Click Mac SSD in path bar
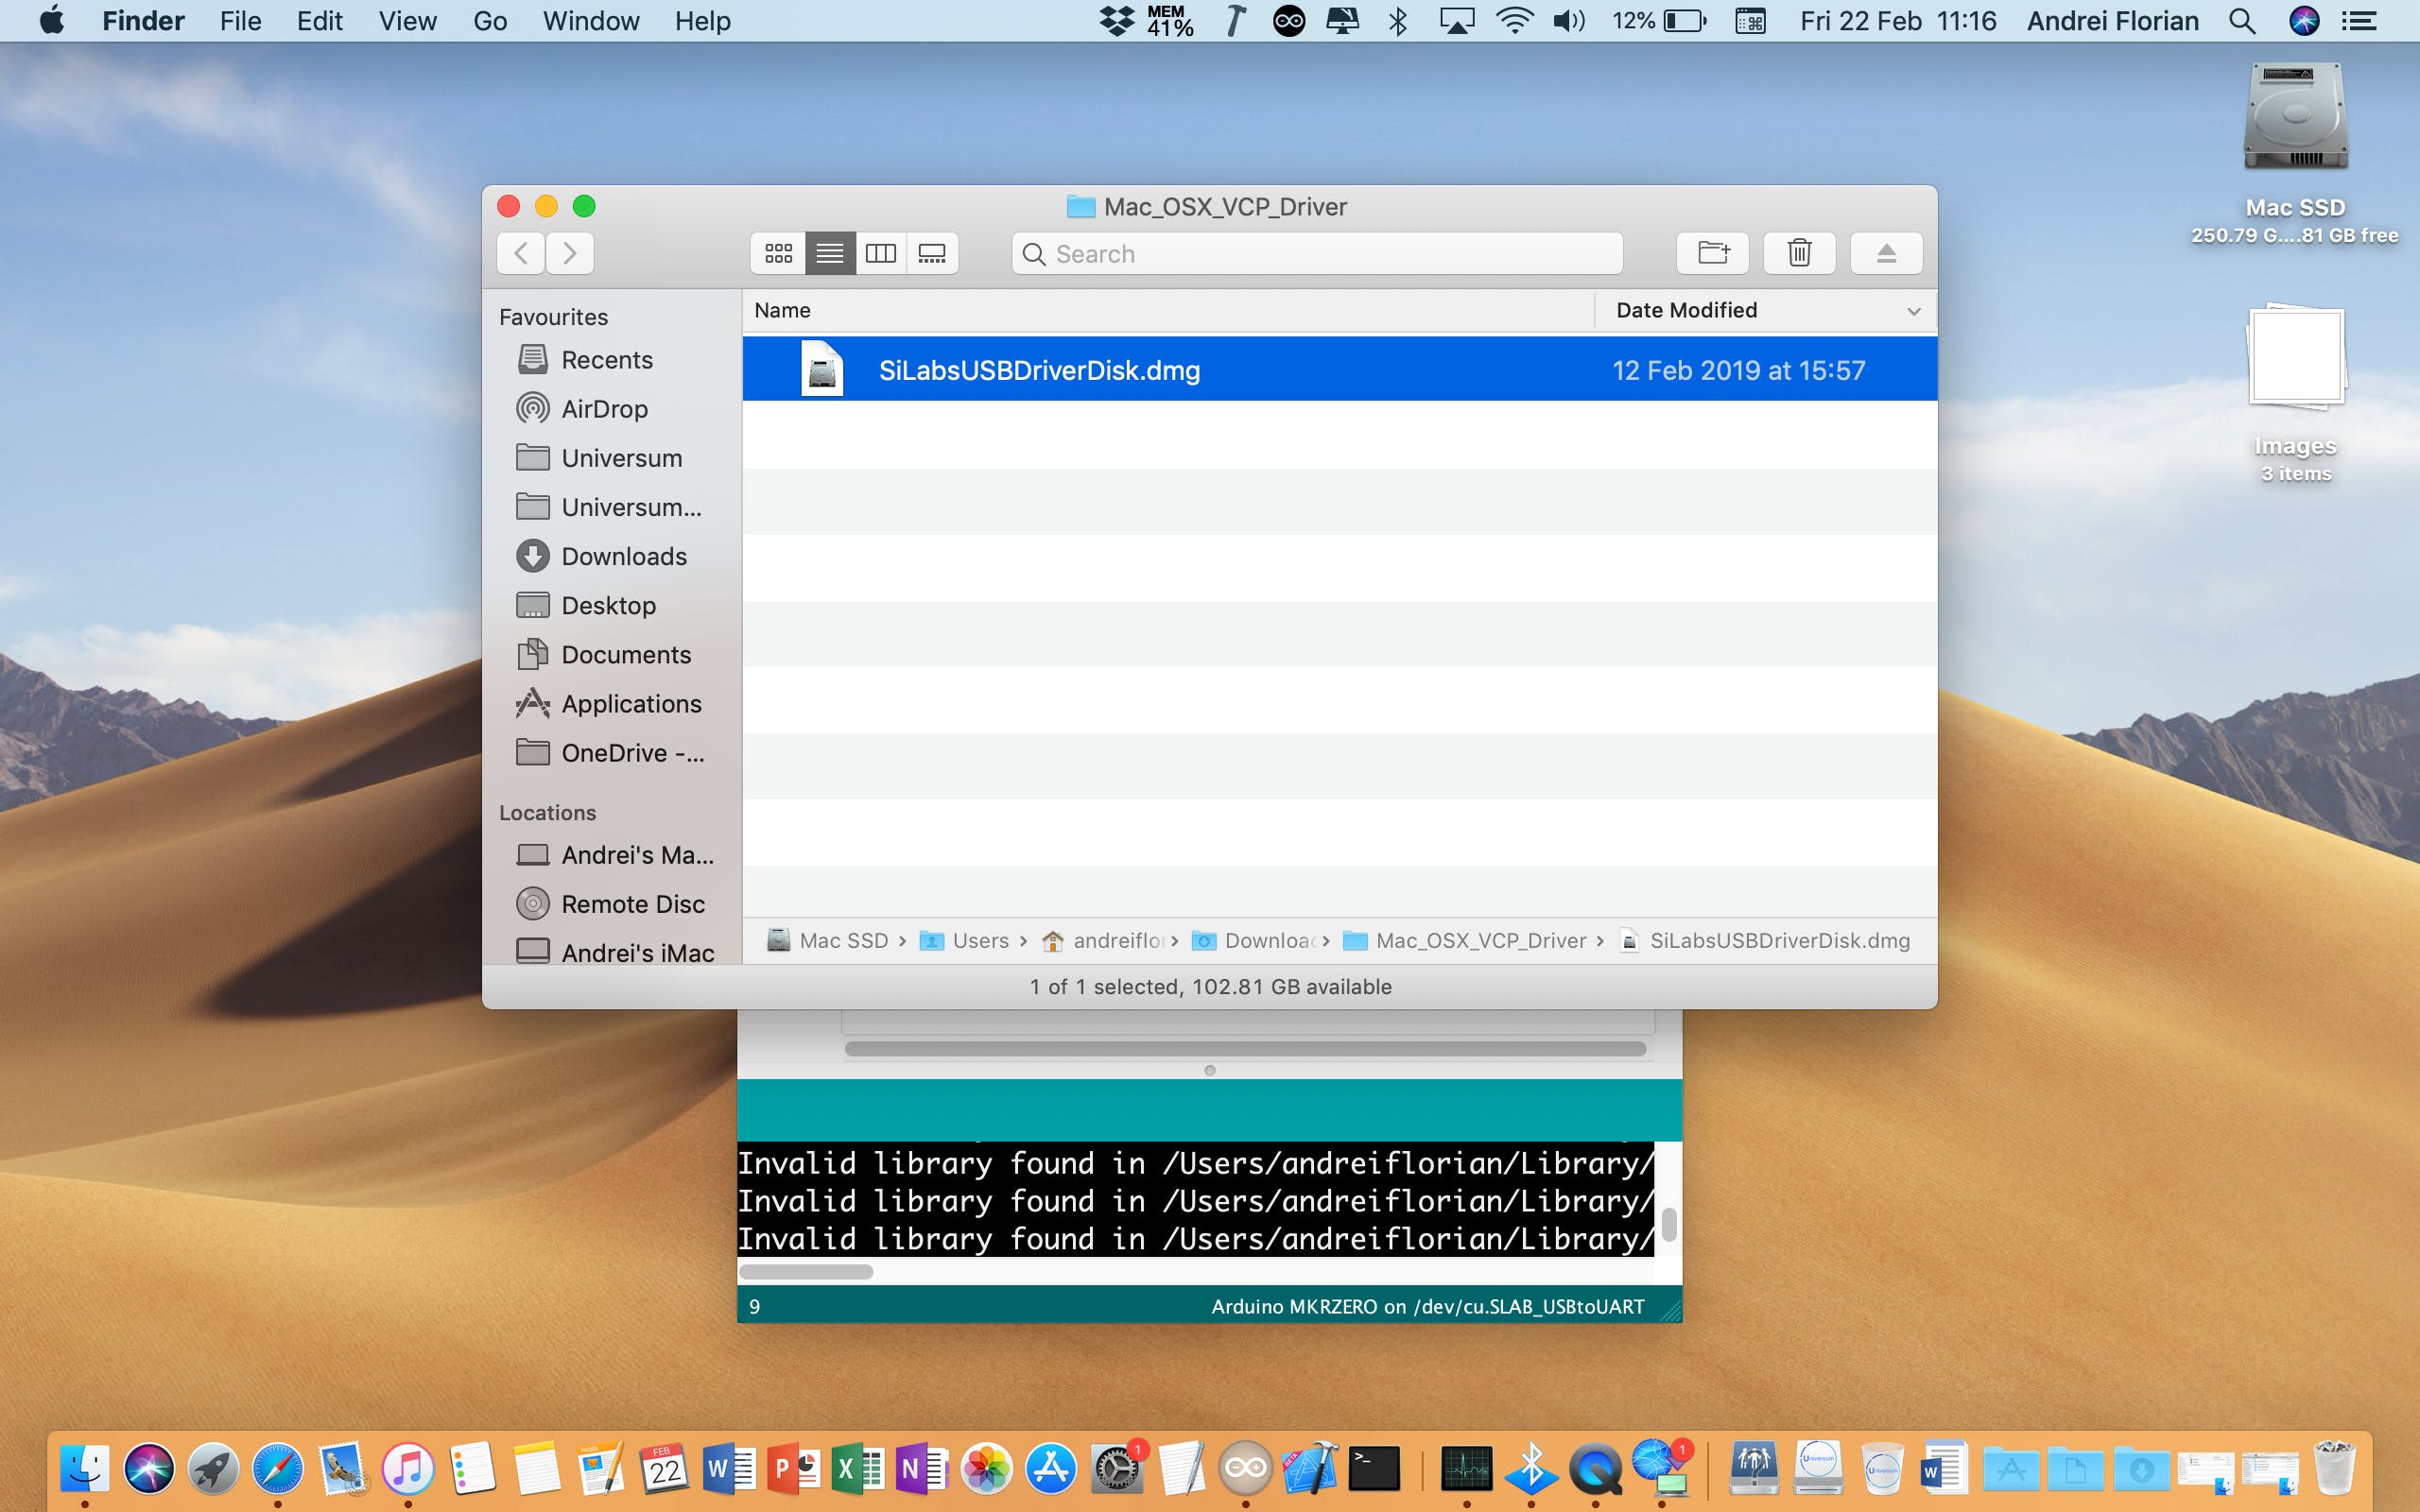This screenshot has width=2420, height=1512. 827,940
